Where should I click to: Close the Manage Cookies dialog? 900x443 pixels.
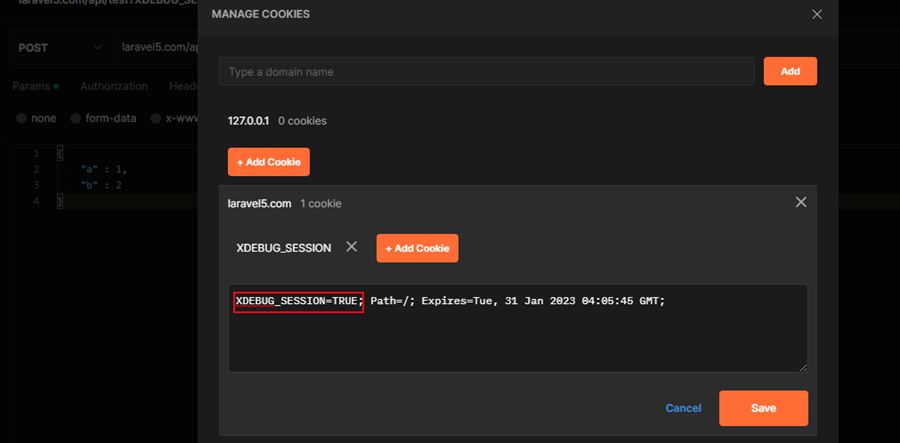tap(817, 14)
